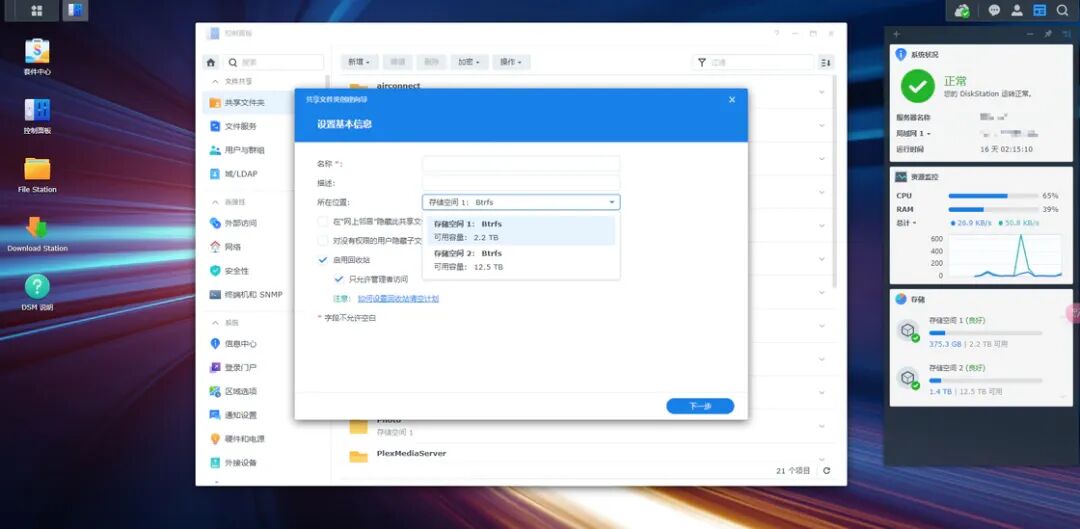This screenshot has width=1080, height=529.
Task: Toggle the widgets panel icon
Action: coord(1039,10)
